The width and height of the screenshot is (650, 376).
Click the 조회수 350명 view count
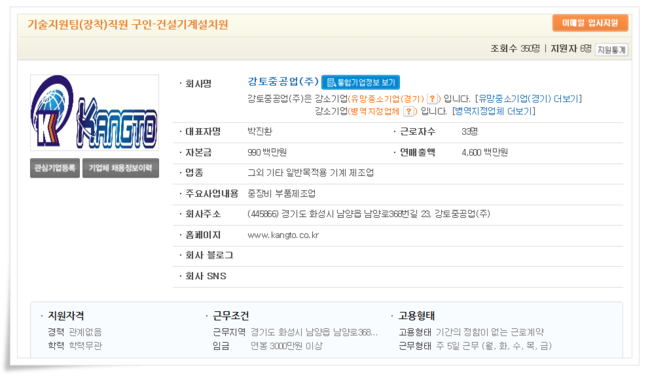coord(515,49)
